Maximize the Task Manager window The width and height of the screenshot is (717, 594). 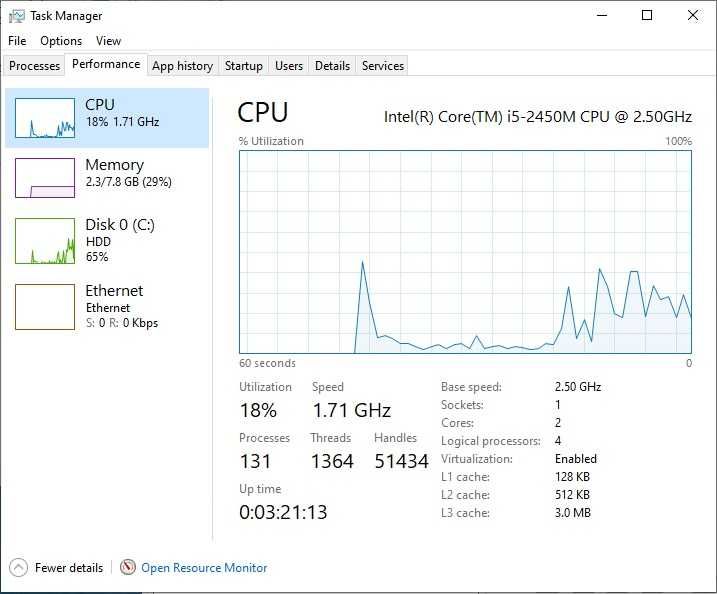[647, 15]
